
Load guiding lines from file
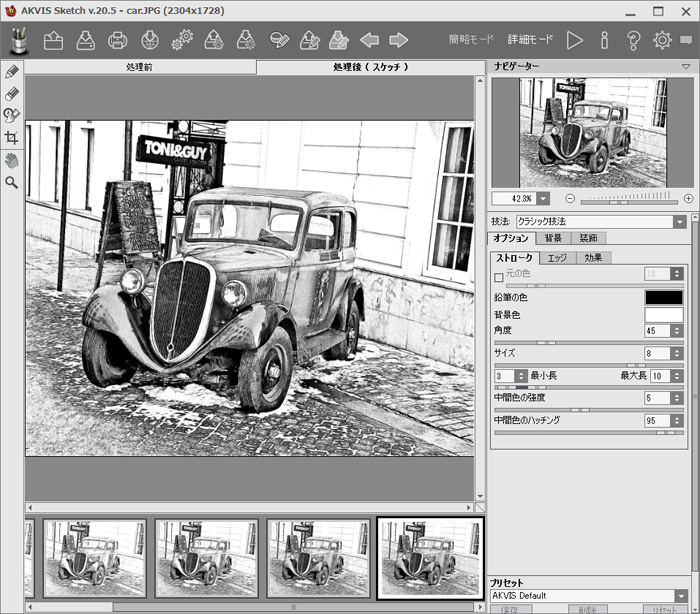[x=310, y=40]
